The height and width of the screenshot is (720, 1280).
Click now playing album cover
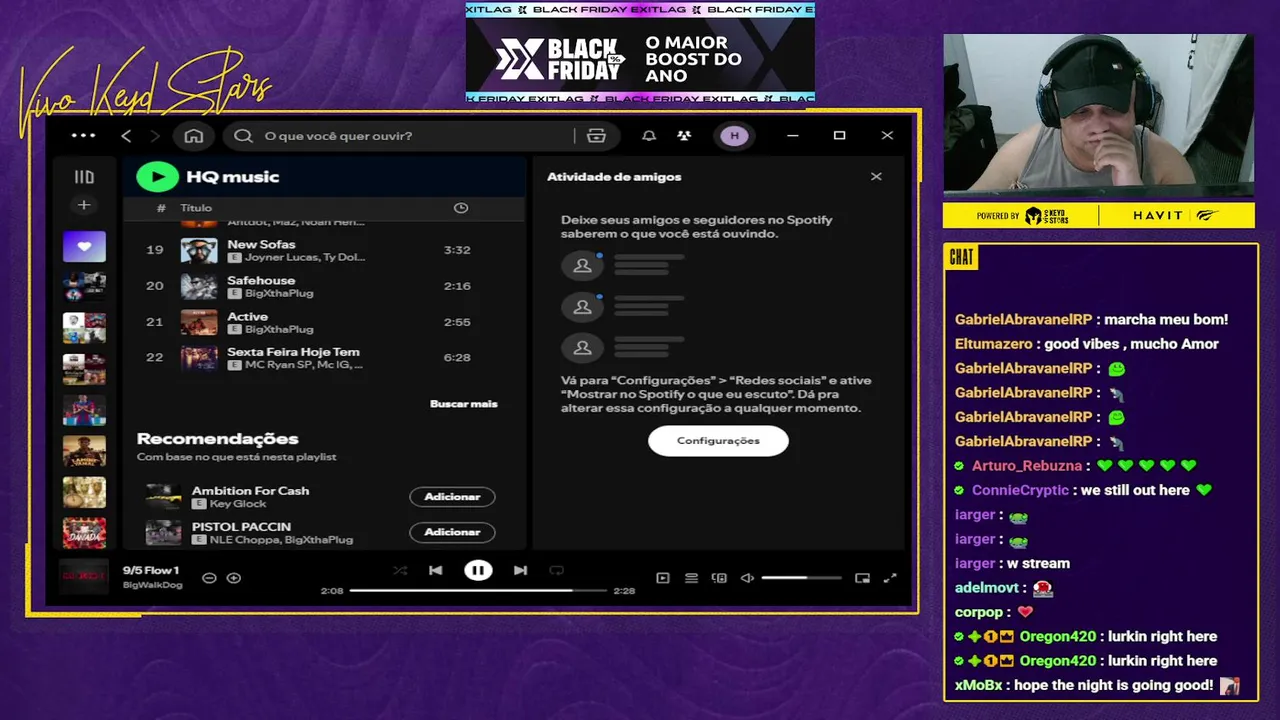tap(83, 577)
